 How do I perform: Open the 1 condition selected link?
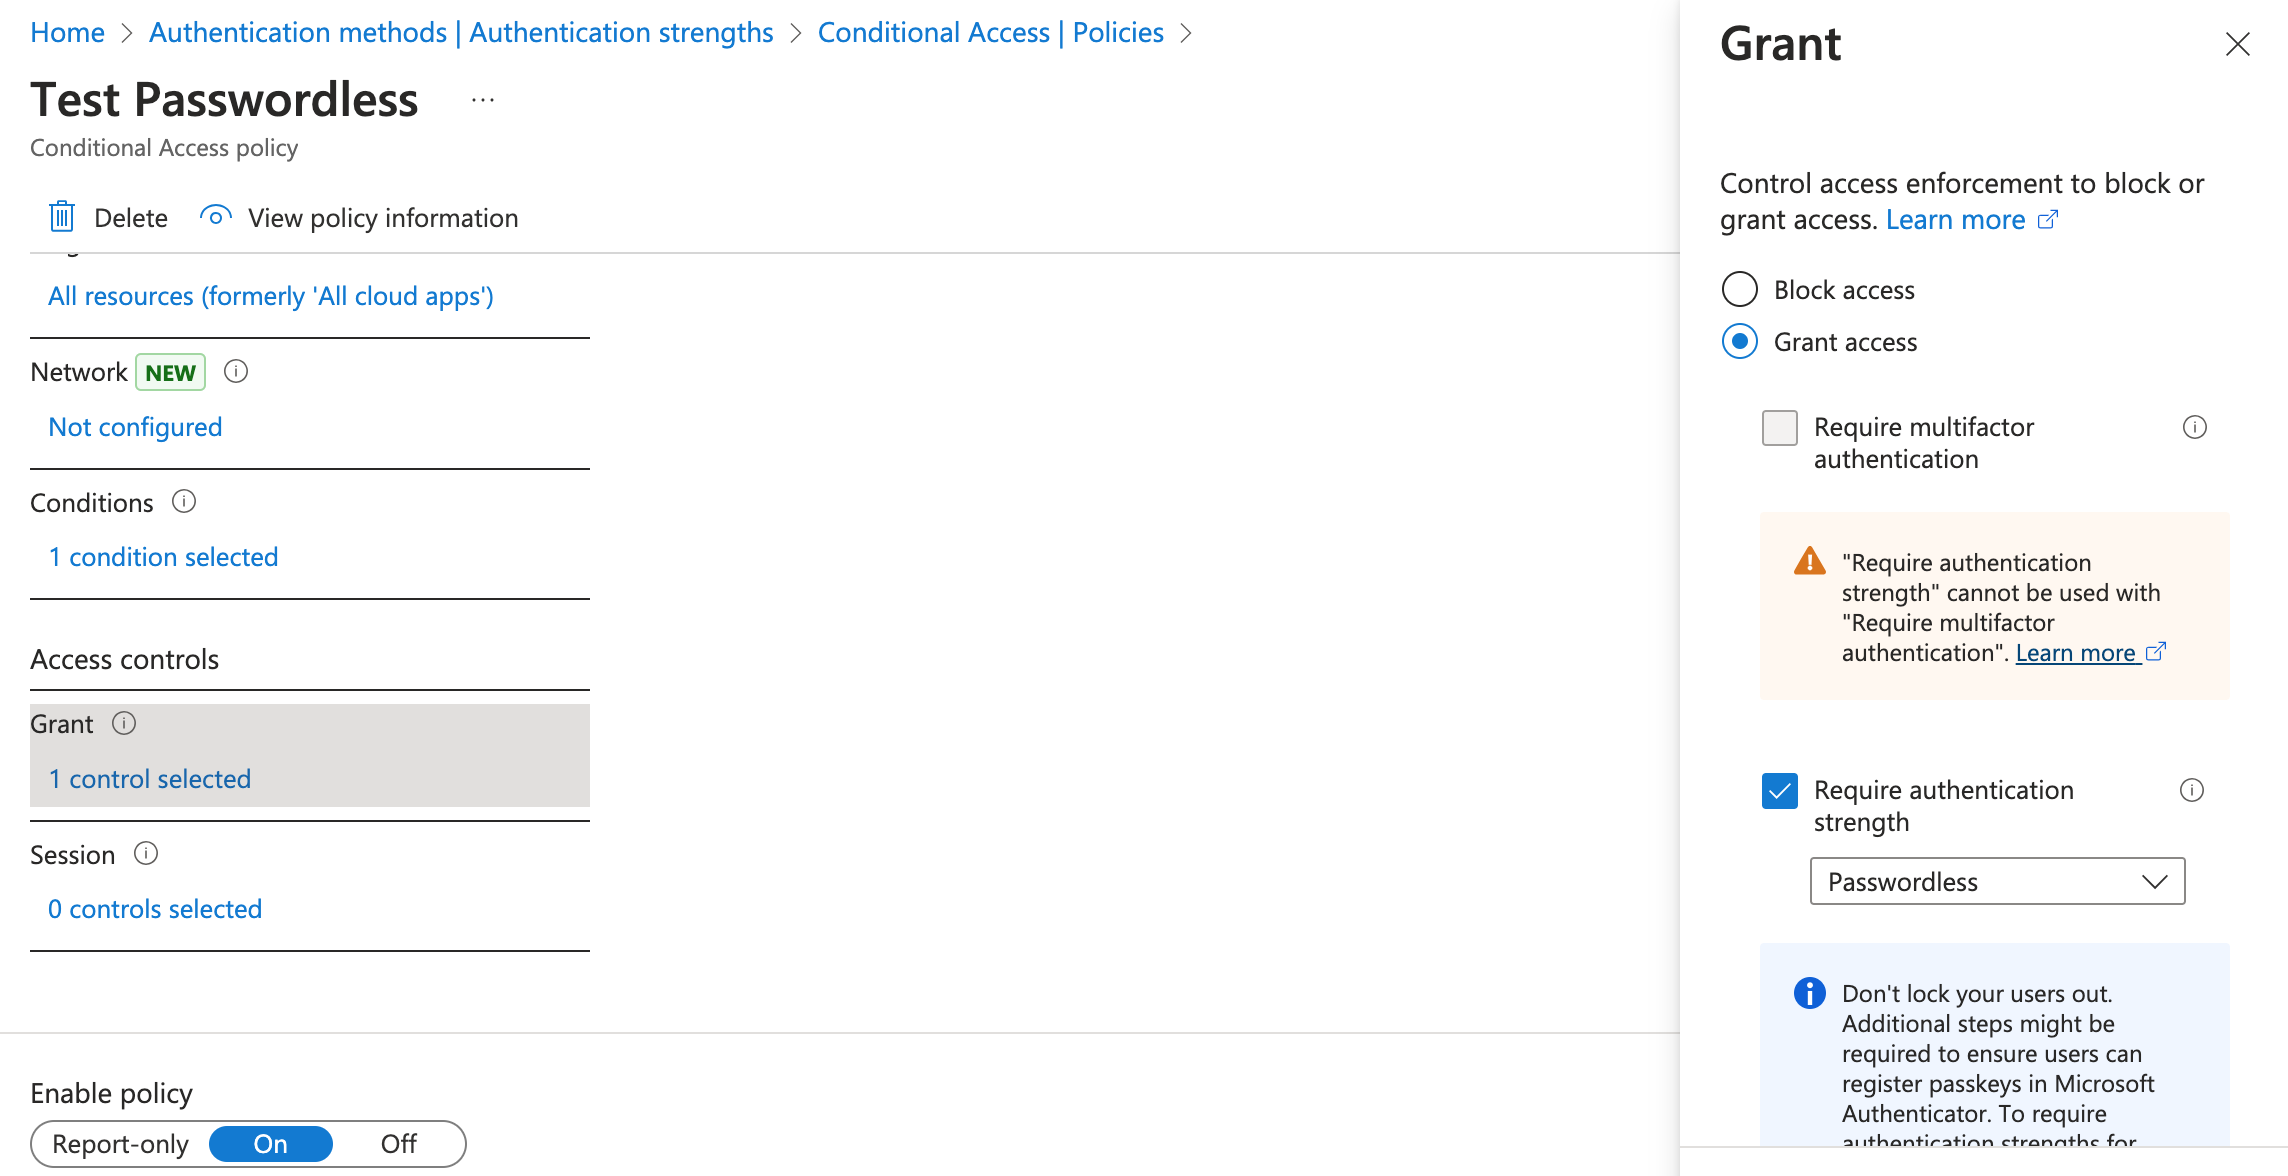point(163,556)
